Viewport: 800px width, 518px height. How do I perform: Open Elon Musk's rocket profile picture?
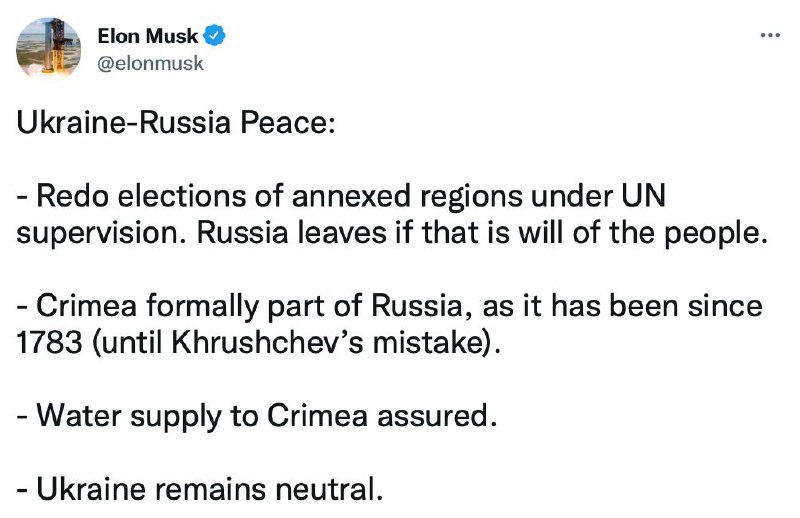pyautogui.click(x=48, y=48)
